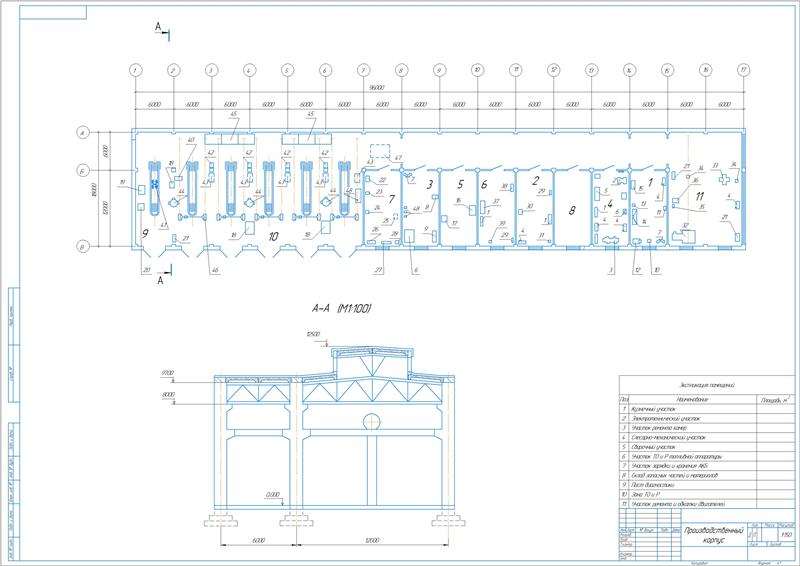The height and width of the screenshot is (566, 800).
Task: Select equipment leader label 19 in room 9
Action: click(x=122, y=182)
